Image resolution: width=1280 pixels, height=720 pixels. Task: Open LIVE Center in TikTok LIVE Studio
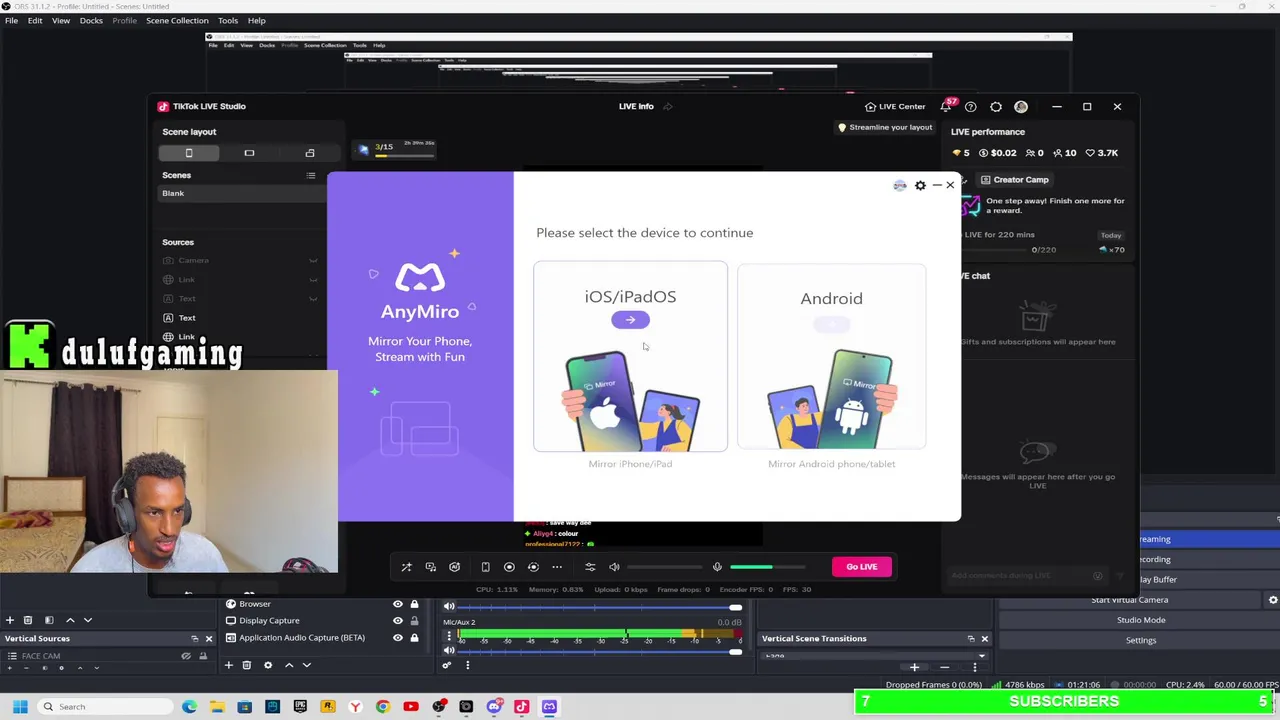pos(895,107)
